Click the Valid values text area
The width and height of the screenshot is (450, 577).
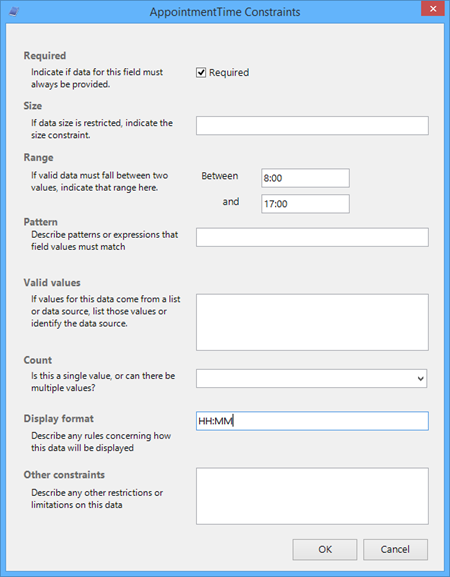(x=312, y=322)
